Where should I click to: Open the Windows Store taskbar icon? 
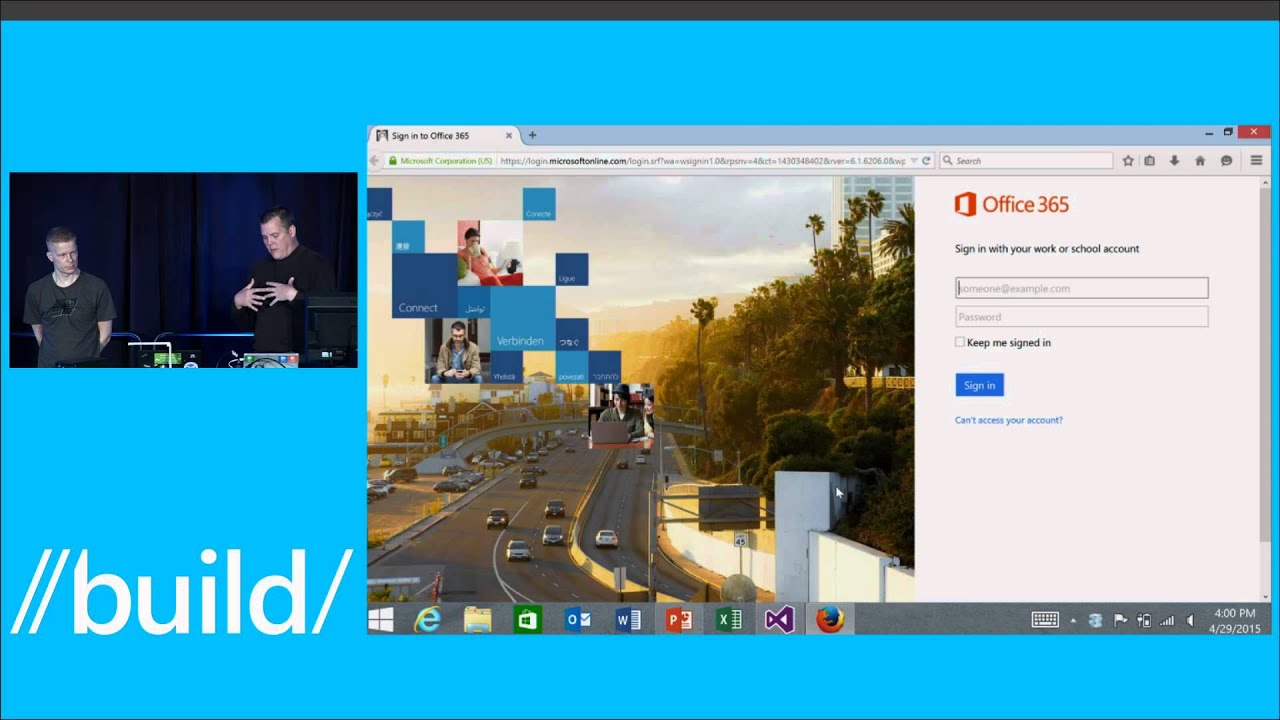[528, 620]
